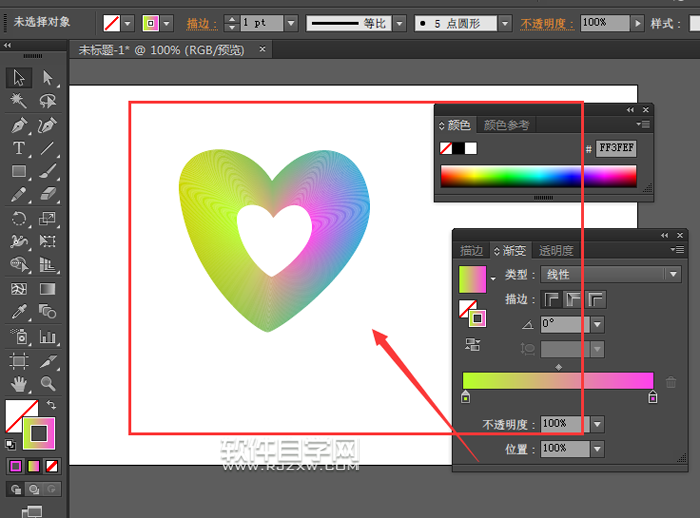Select the Type tool
The height and width of the screenshot is (518, 700).
(19, 148)
